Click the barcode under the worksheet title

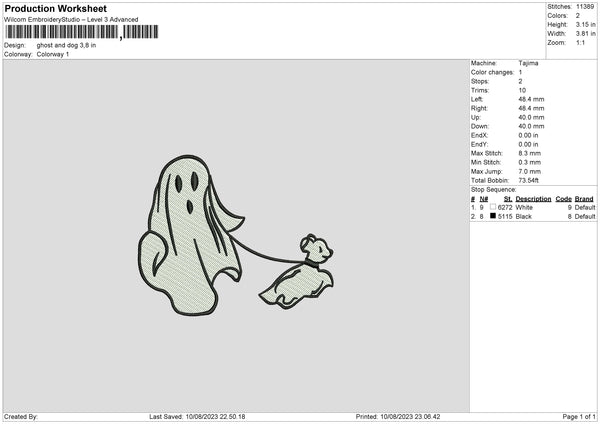coord(82,32)
